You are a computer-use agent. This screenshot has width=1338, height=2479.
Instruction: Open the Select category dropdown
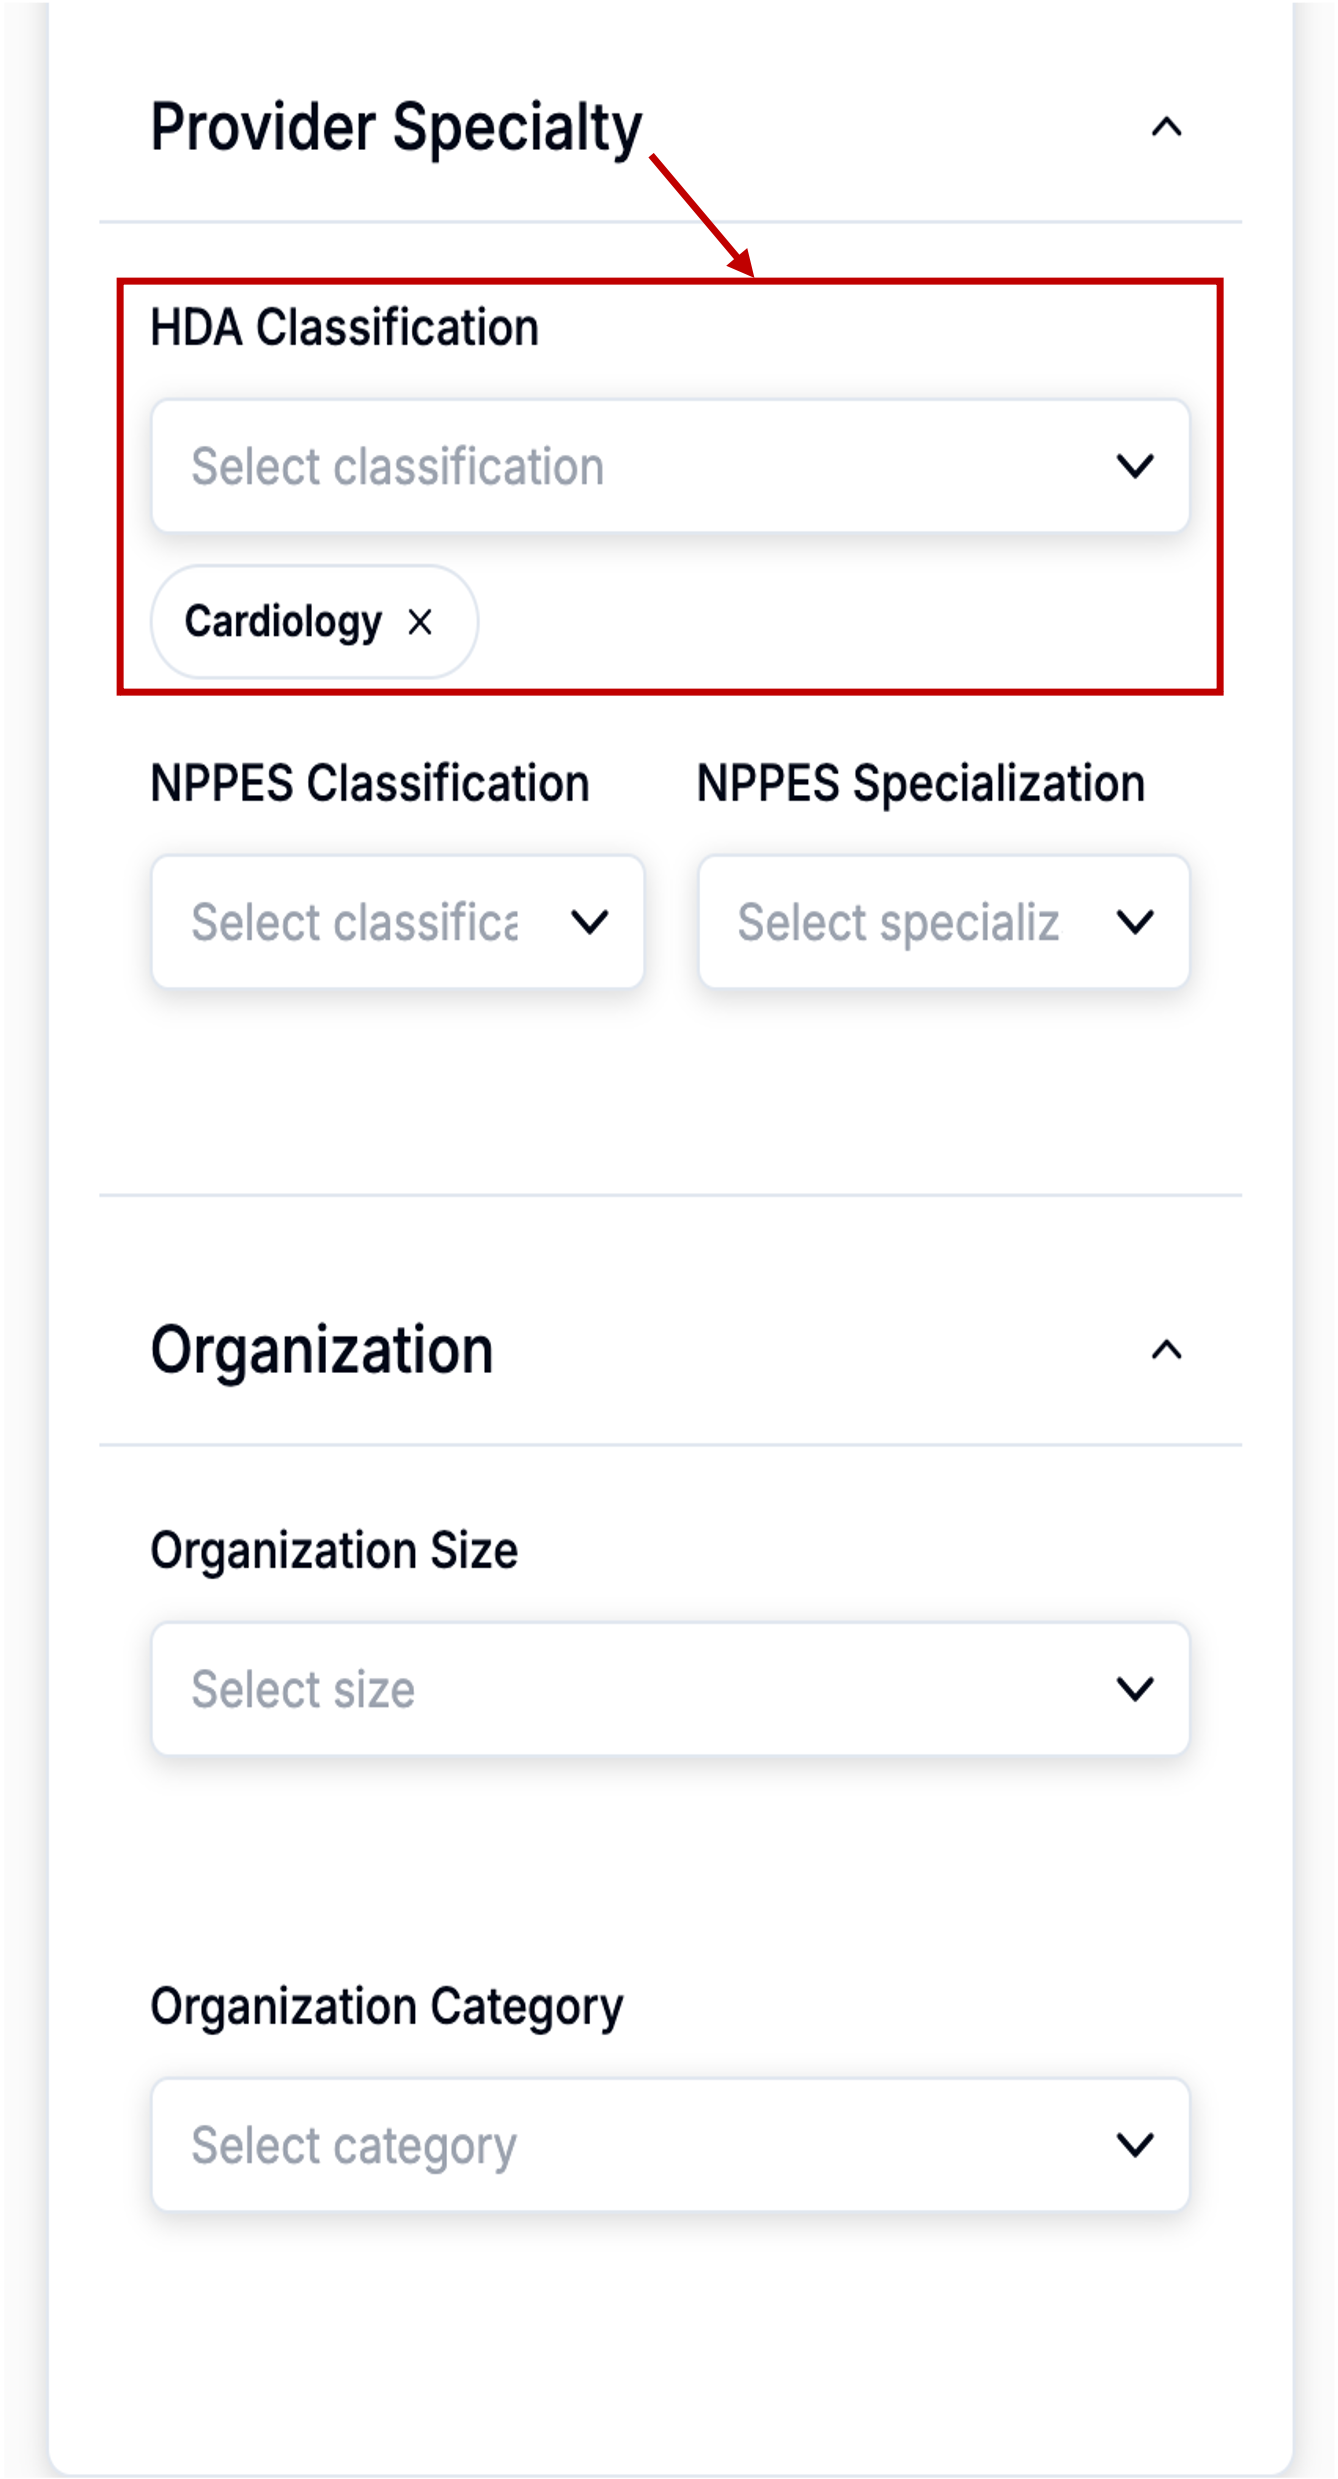click(670, 2144)
